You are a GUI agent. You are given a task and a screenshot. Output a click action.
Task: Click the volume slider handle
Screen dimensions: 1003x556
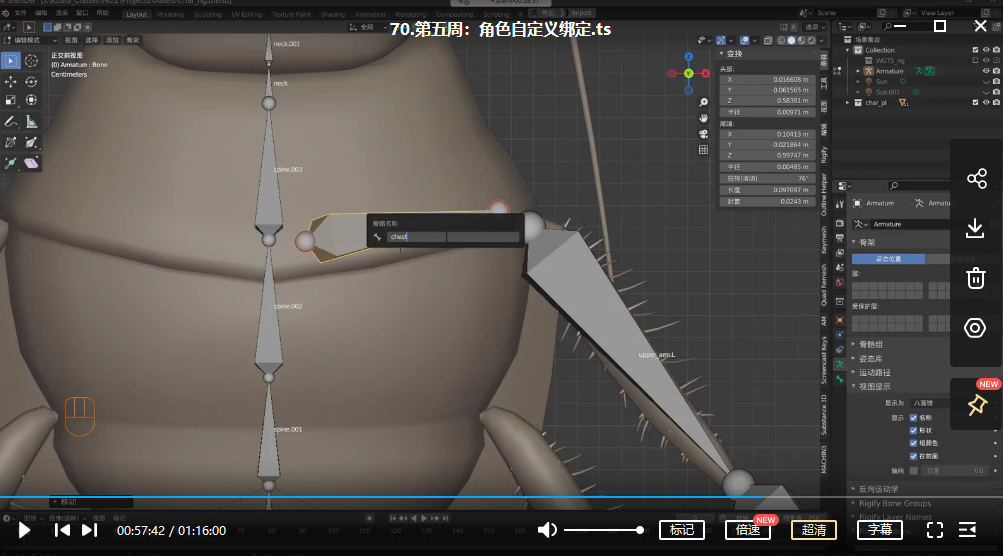coord(640,530)
